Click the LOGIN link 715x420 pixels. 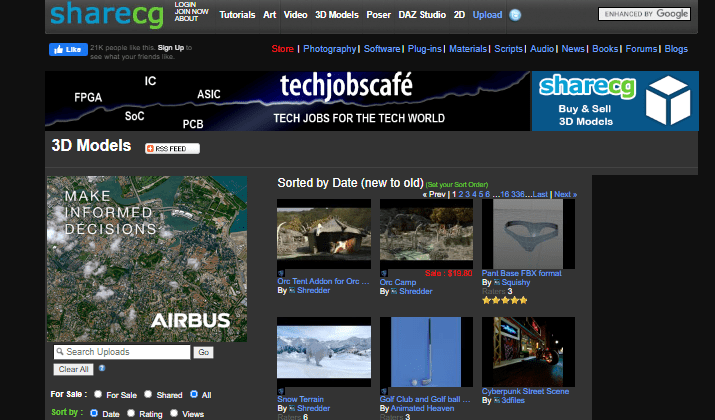[x=185, y=5]
